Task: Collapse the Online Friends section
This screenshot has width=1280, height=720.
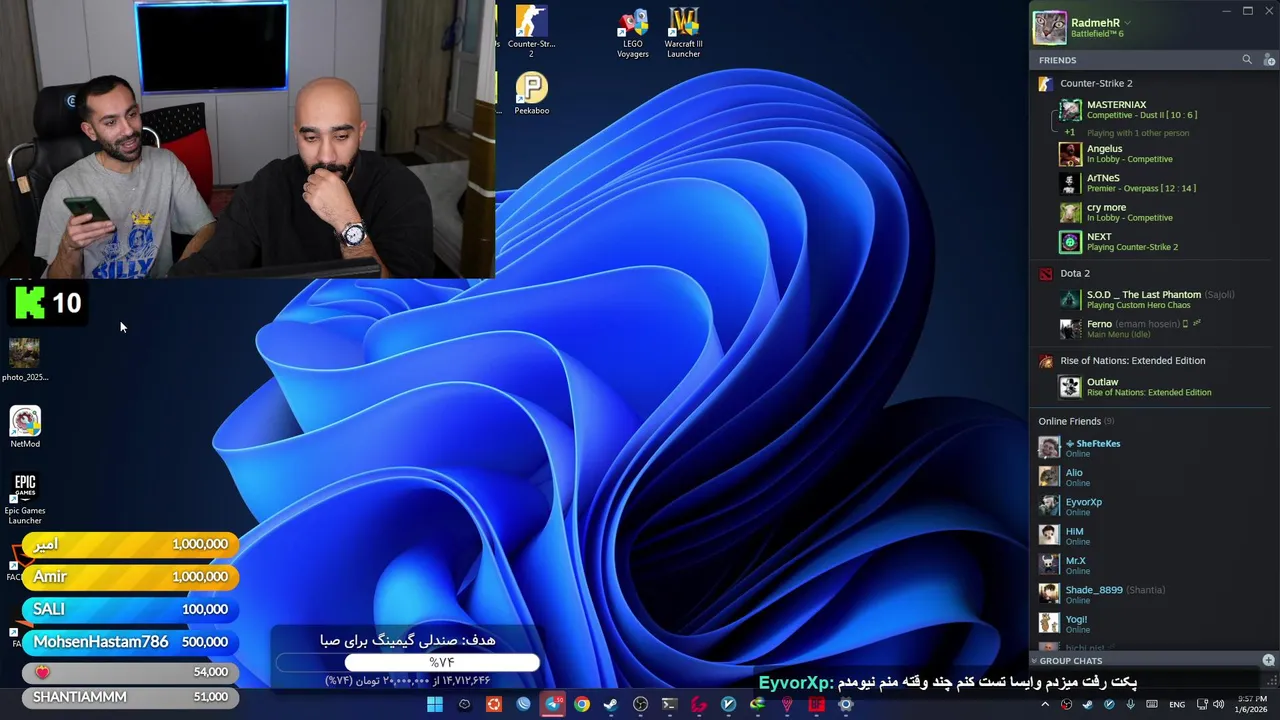Action: 1076,422
